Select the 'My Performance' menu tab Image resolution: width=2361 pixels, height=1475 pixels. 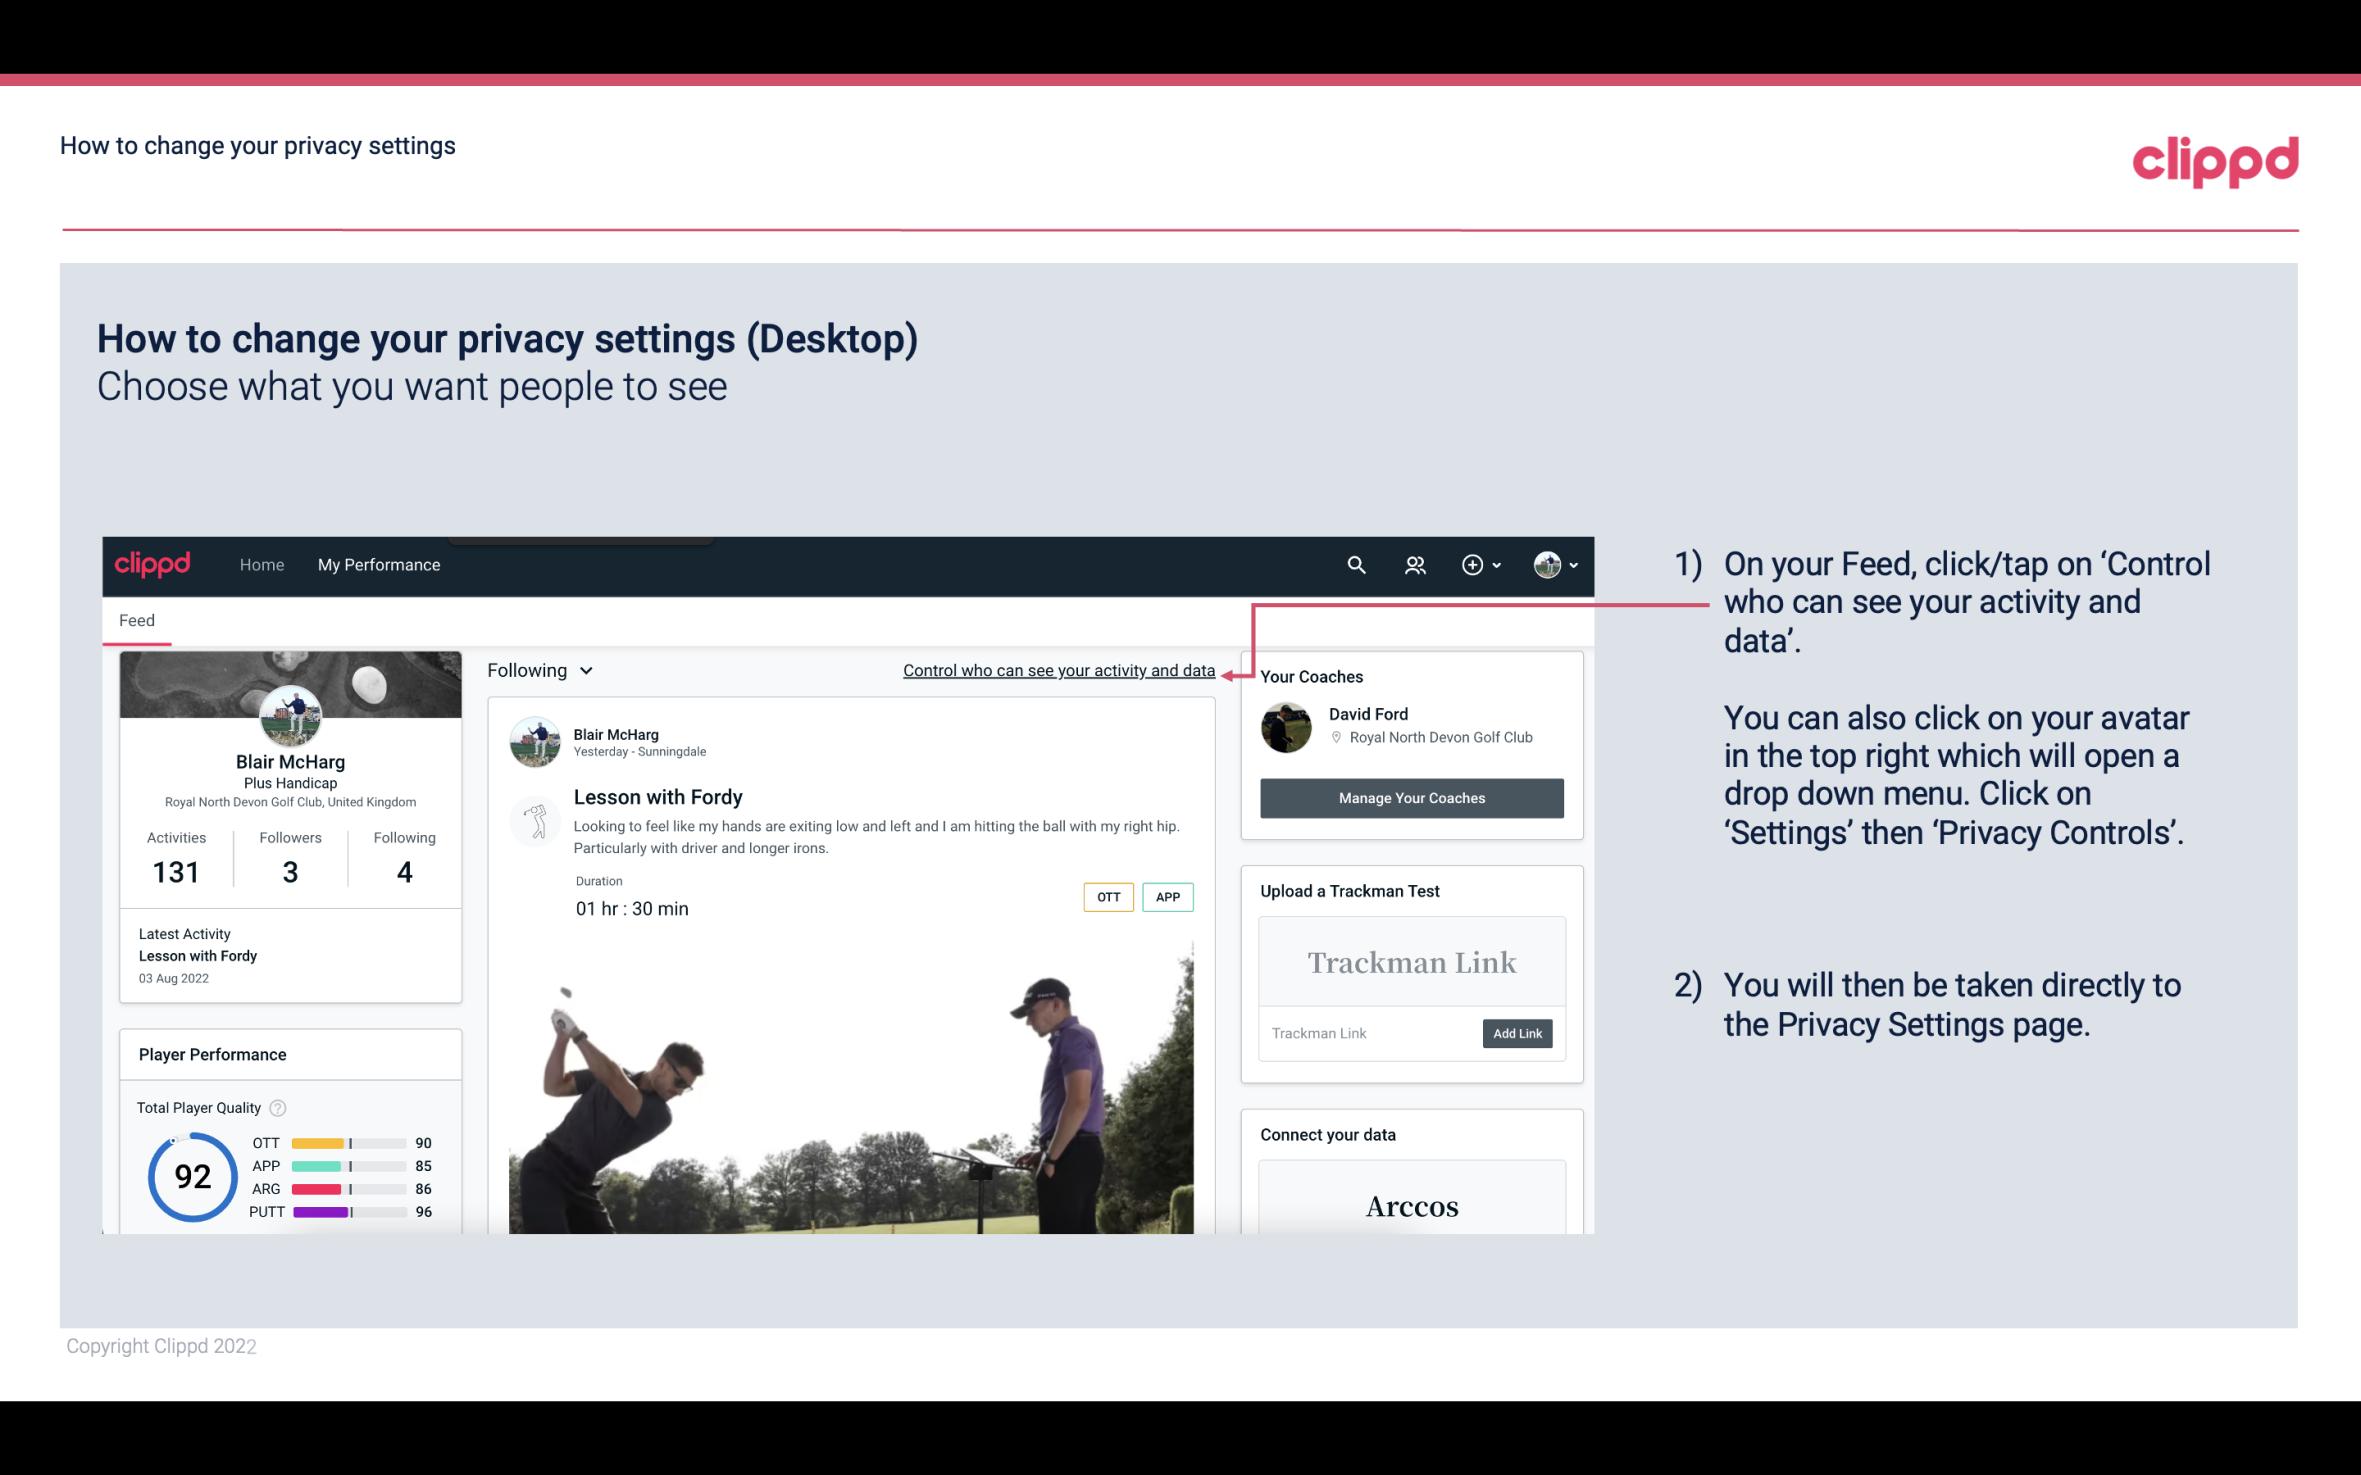click(379, 564)
